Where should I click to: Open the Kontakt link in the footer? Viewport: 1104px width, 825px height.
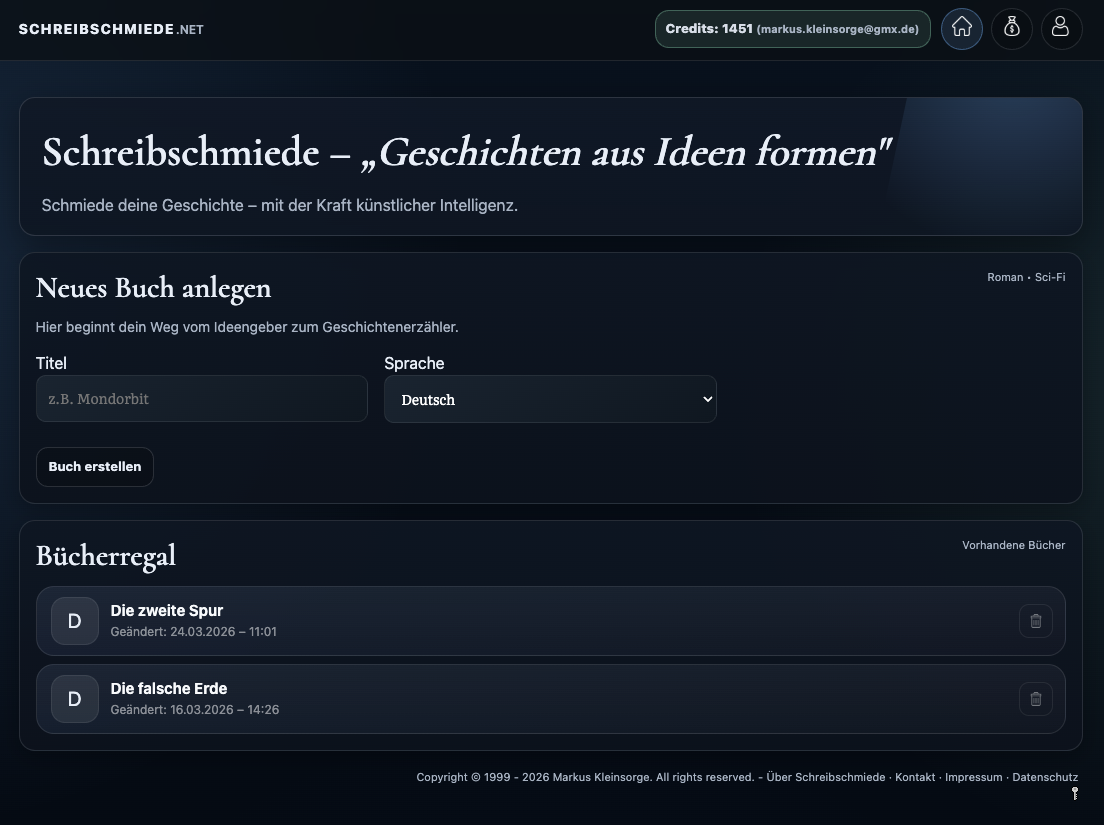915,777
